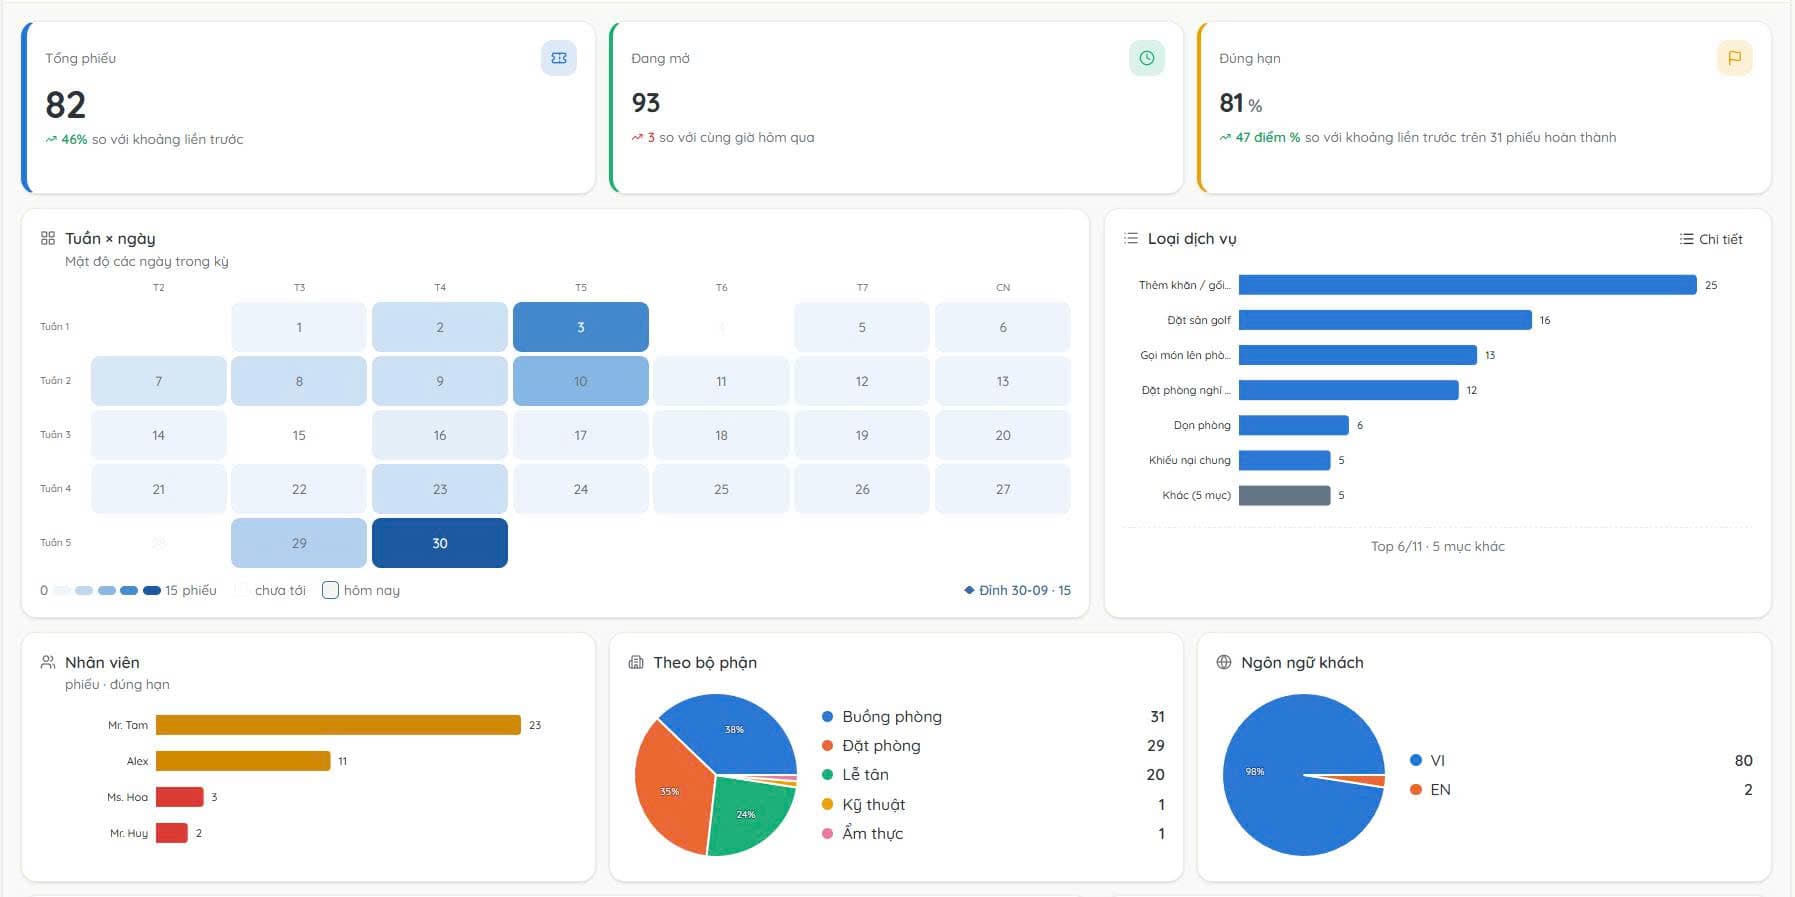The width and height of the screenshot is (1795, 897).
Task: Click the hôm nay legend box
Action: [330, 590]
